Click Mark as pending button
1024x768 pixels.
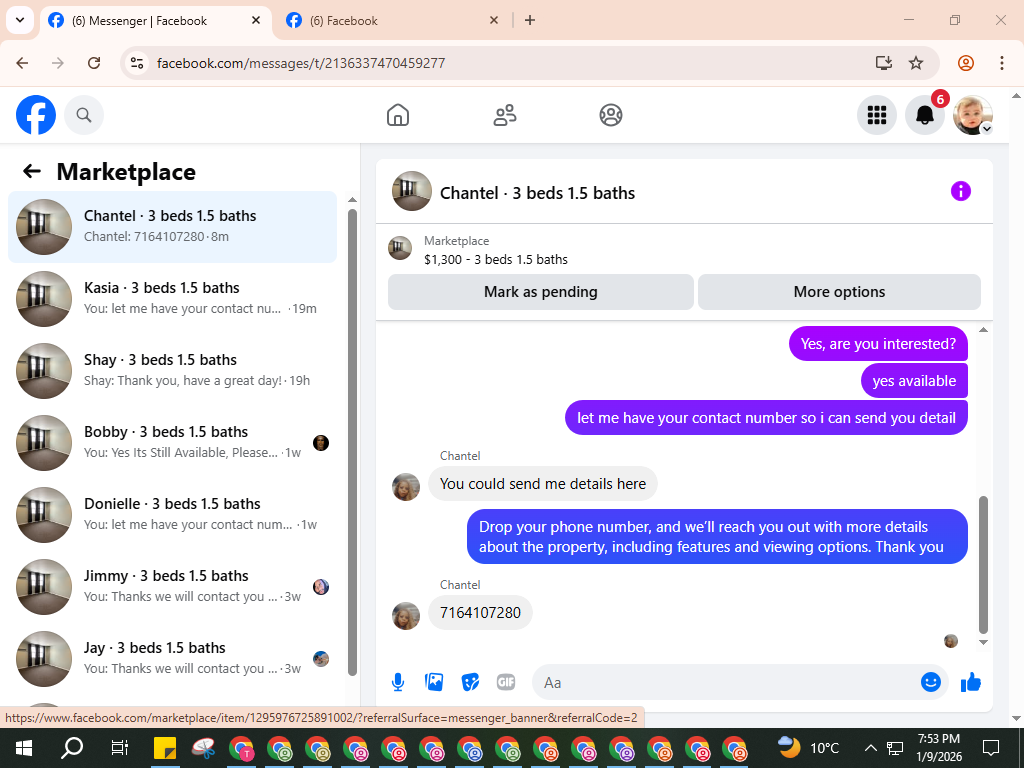(541, 292)
